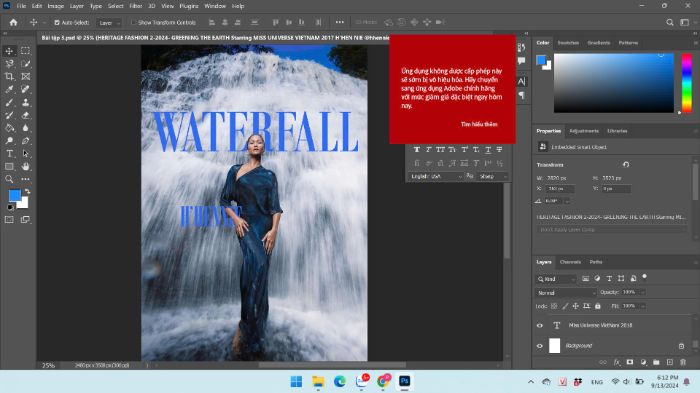Select the Brush tool
Image resolution: width=700 pixels, height=393 pixels.
click(9, 102)
